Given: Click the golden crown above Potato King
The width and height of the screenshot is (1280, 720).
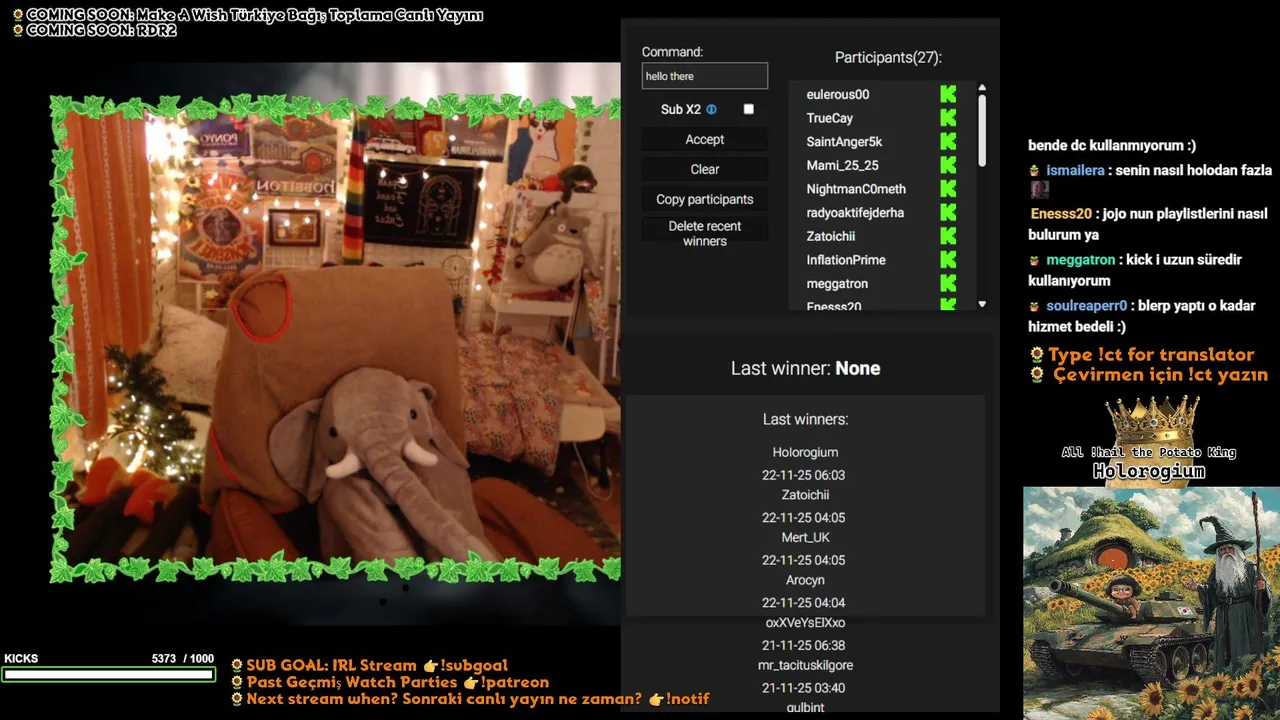Looking at the screenshot, I should coord(1155,419).
